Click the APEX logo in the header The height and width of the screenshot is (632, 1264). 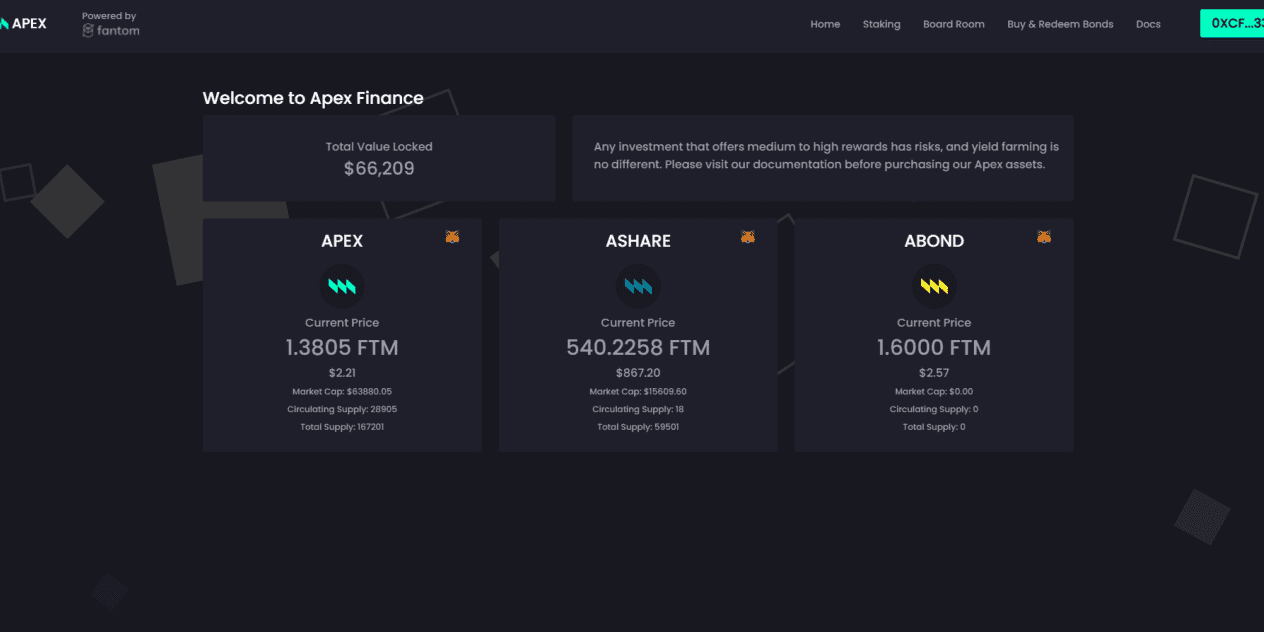click(x=22, y=24)
